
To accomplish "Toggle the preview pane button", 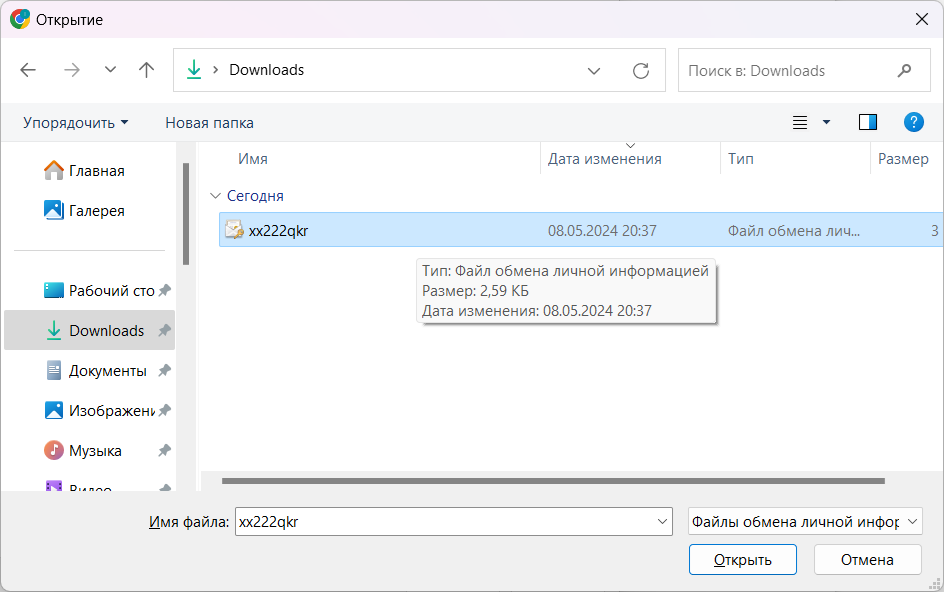I will pos(868,122).
